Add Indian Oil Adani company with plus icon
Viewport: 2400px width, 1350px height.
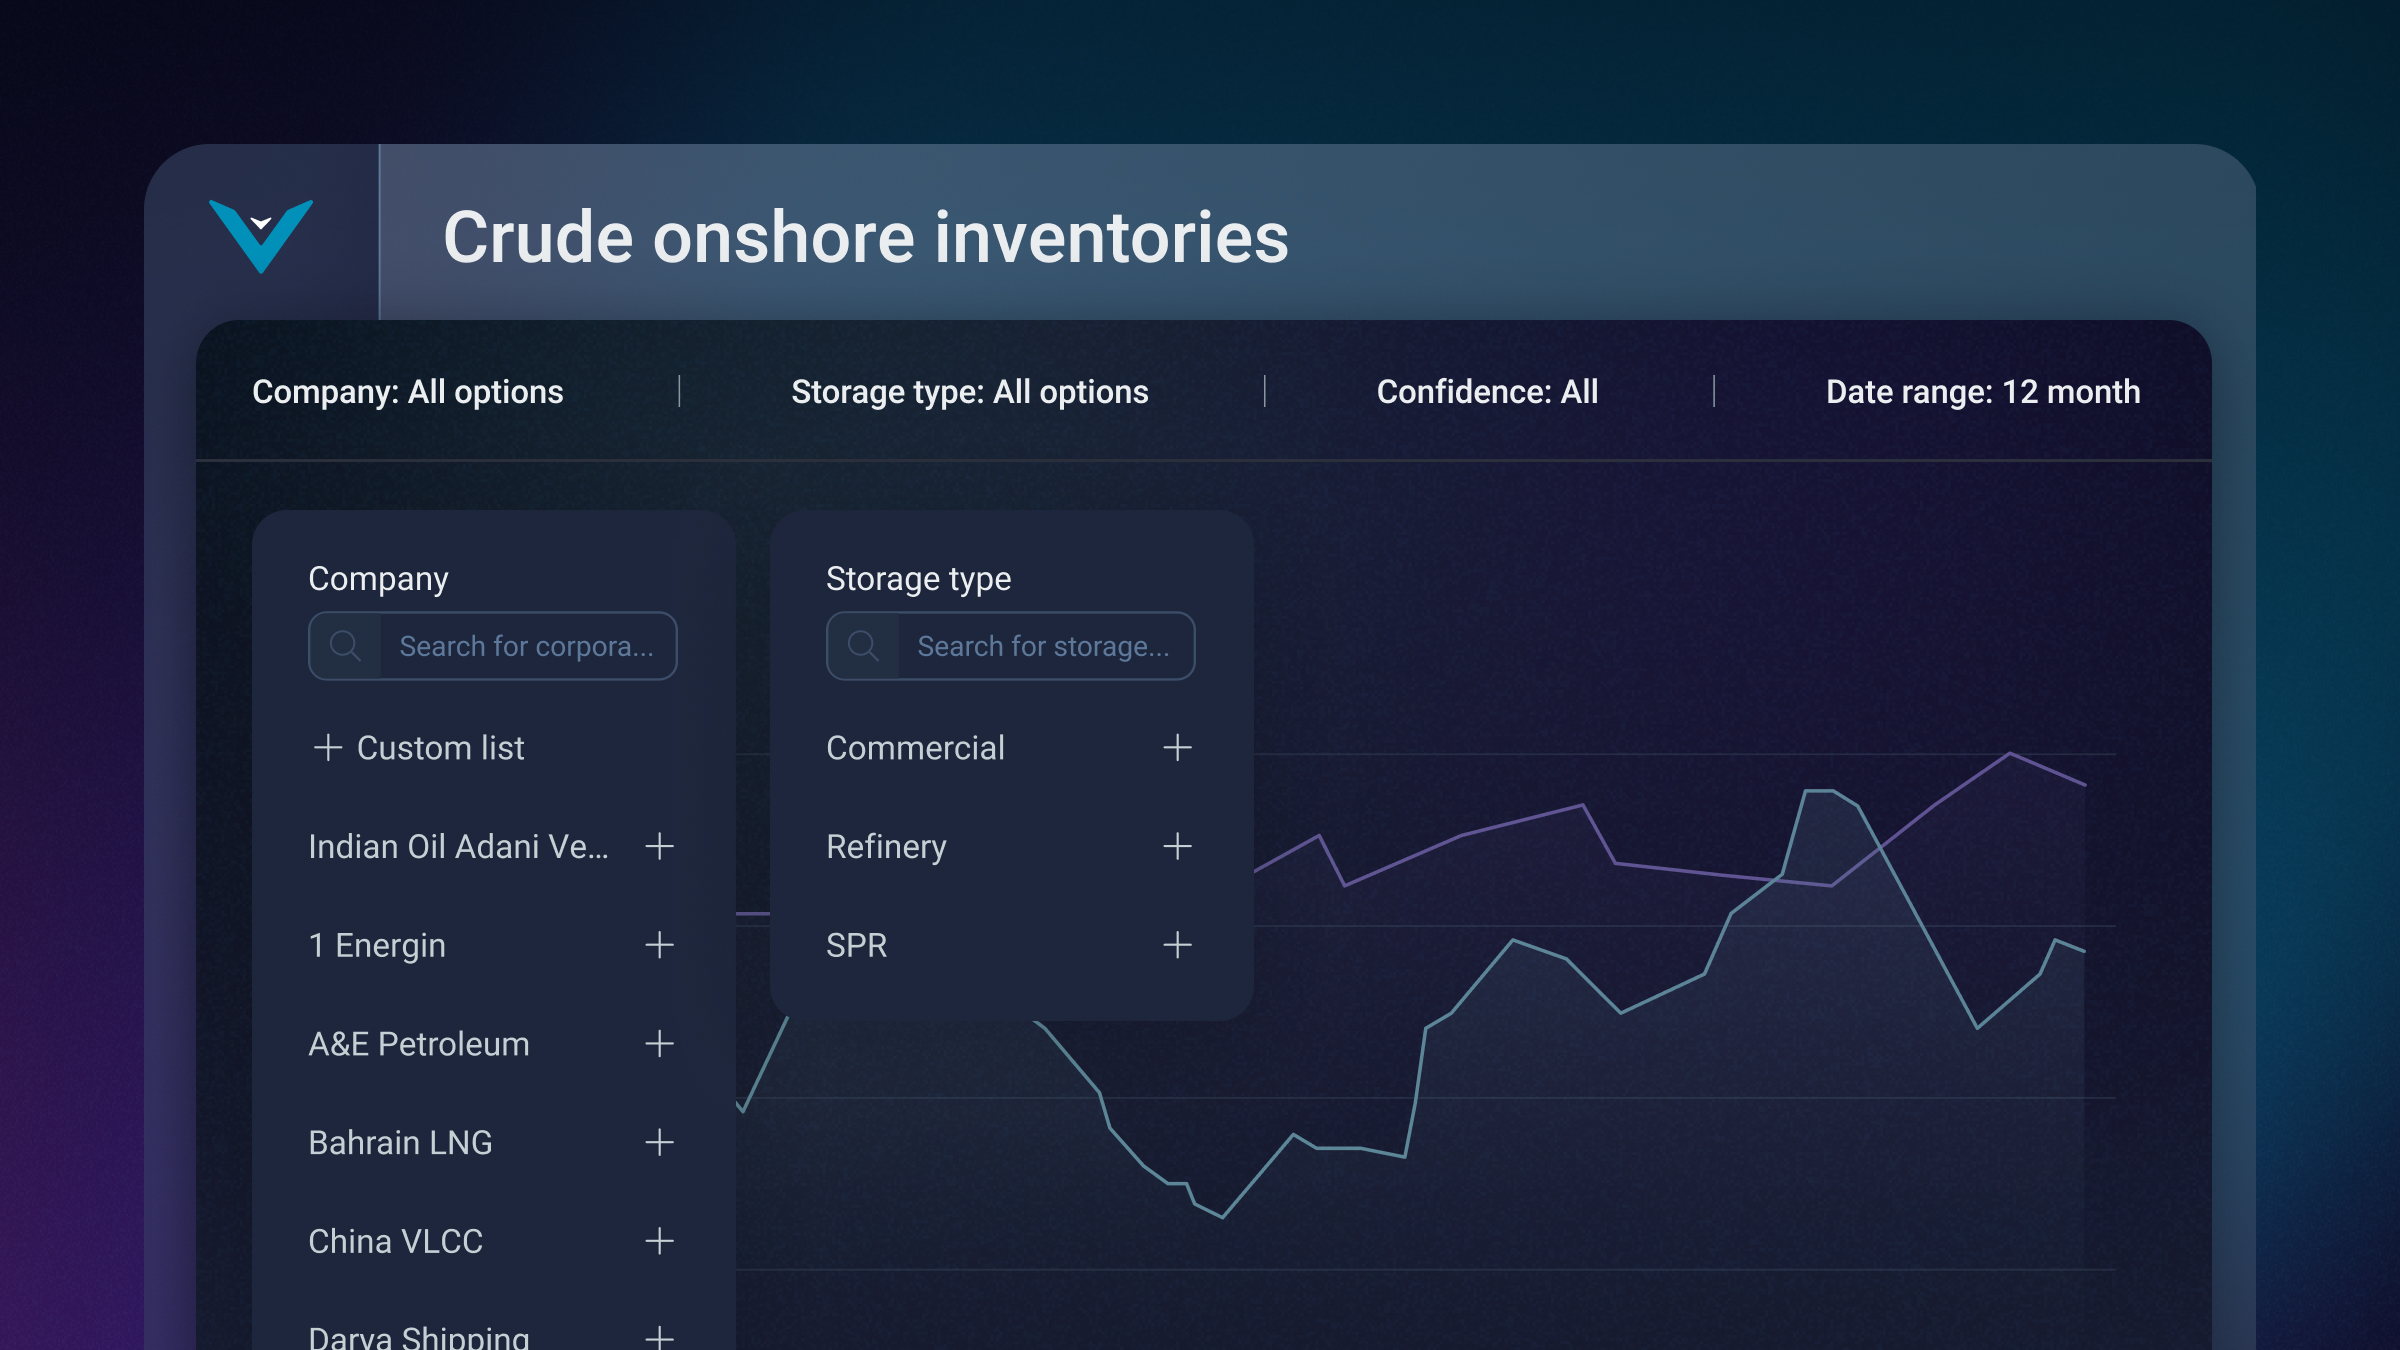(659, 847)
